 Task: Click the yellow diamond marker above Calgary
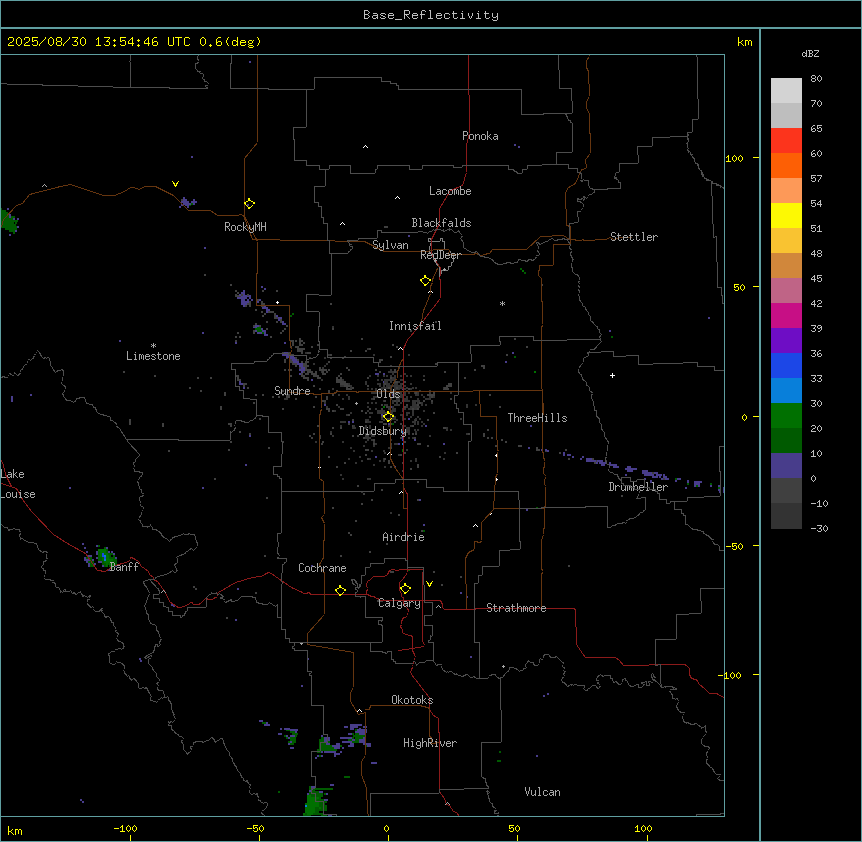(405, 589)
